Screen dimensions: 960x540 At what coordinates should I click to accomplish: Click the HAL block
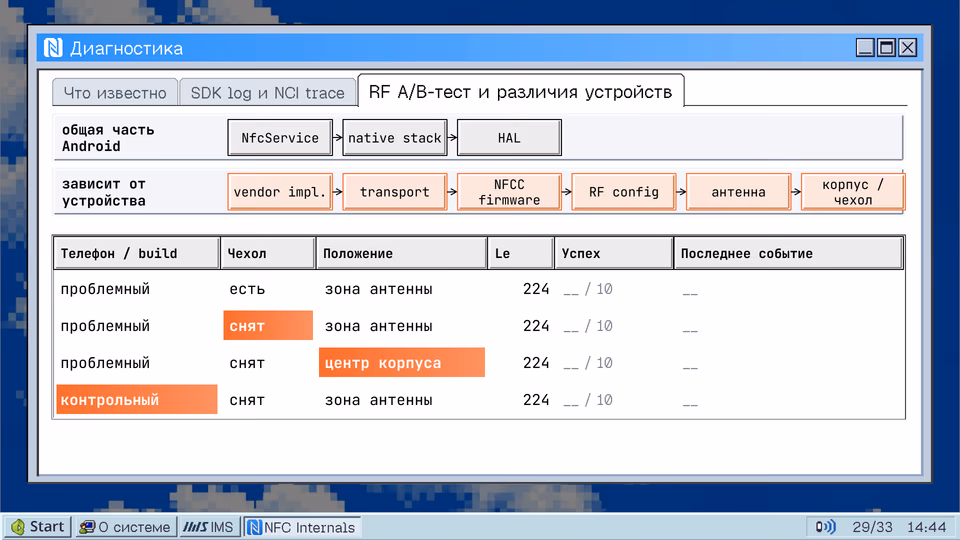point(509,138)
